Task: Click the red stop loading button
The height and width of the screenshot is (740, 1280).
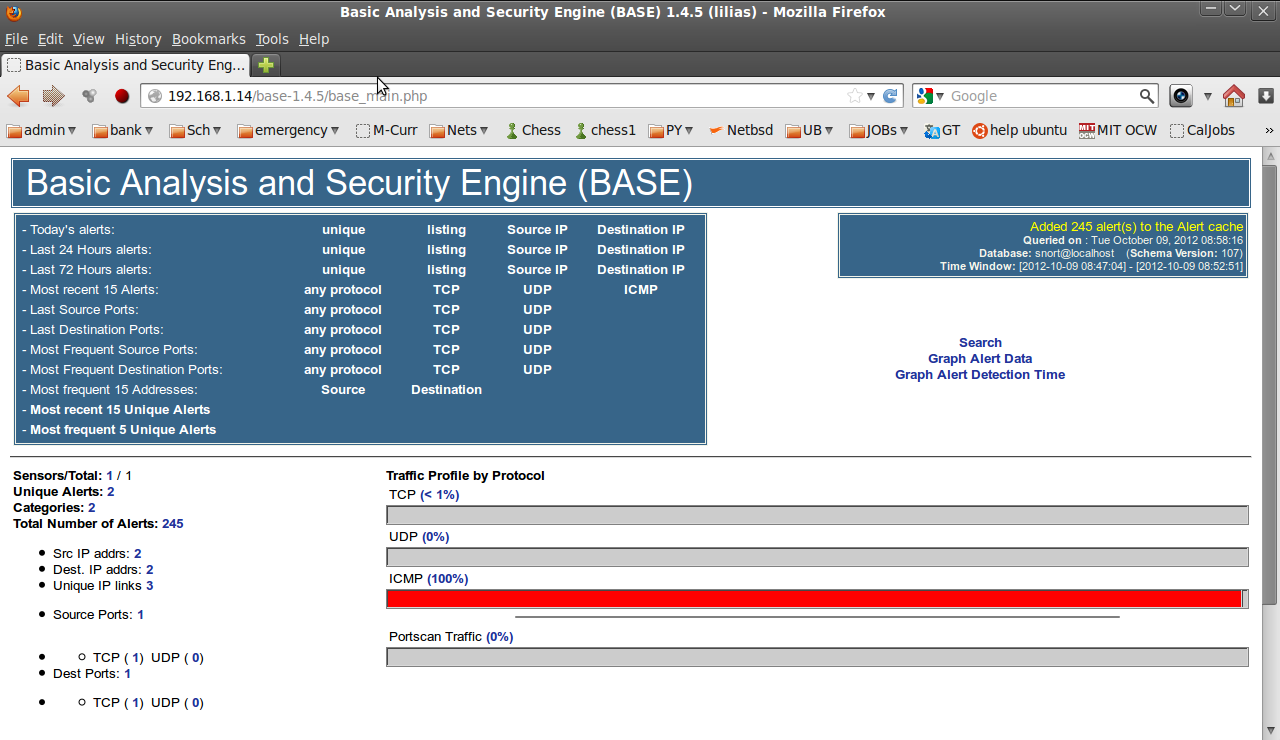Action: tap(122, 96)
